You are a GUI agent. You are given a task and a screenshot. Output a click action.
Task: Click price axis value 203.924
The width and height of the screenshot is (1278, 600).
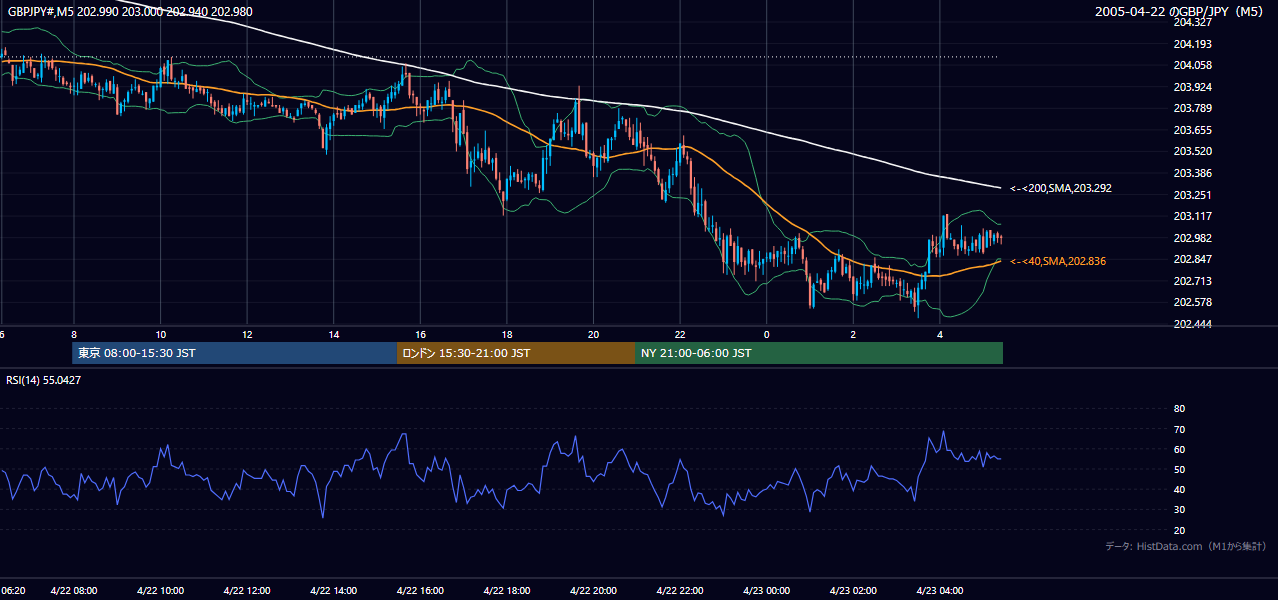(1193, 87)
